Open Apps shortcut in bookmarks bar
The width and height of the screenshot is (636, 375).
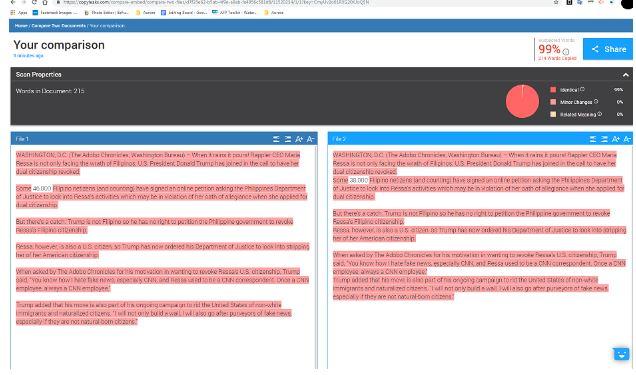point(19,13)
